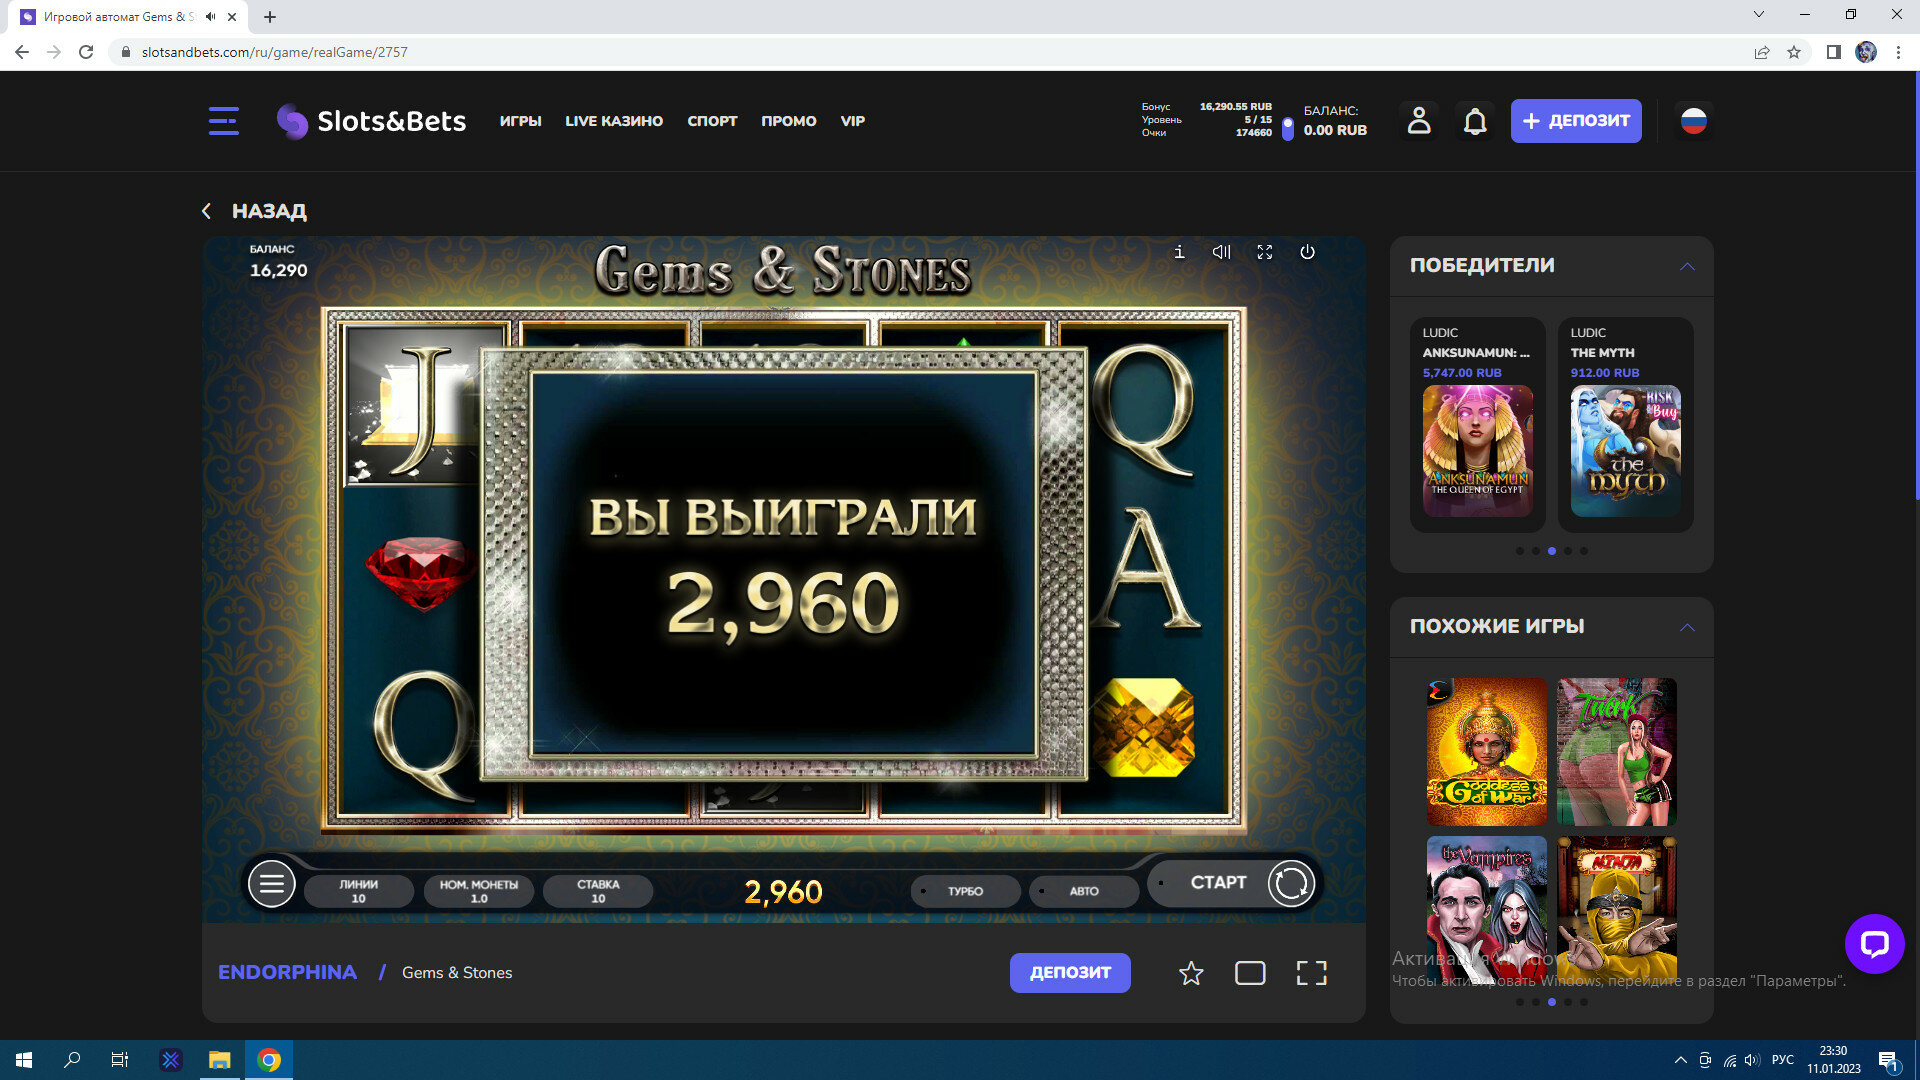The image size is (1920, 1080).
Task: Open the user profile icon
Action: click(1419, 121)
